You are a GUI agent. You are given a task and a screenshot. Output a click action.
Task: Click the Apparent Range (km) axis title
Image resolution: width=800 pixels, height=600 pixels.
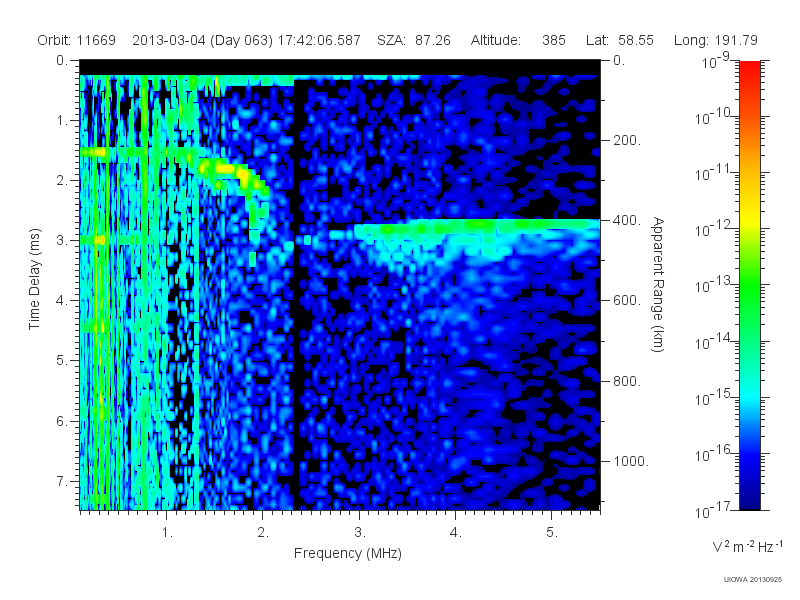tap(658, 284)
